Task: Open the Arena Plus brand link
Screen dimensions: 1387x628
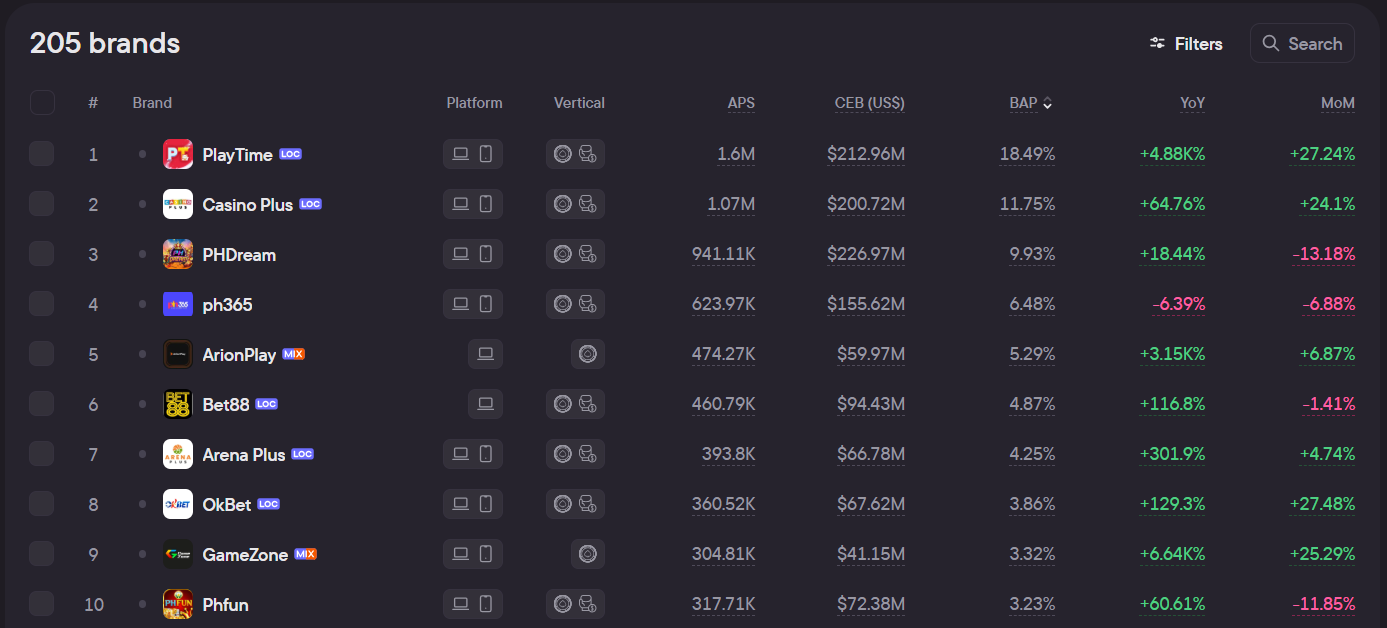Action: click(x=243, y=454)
